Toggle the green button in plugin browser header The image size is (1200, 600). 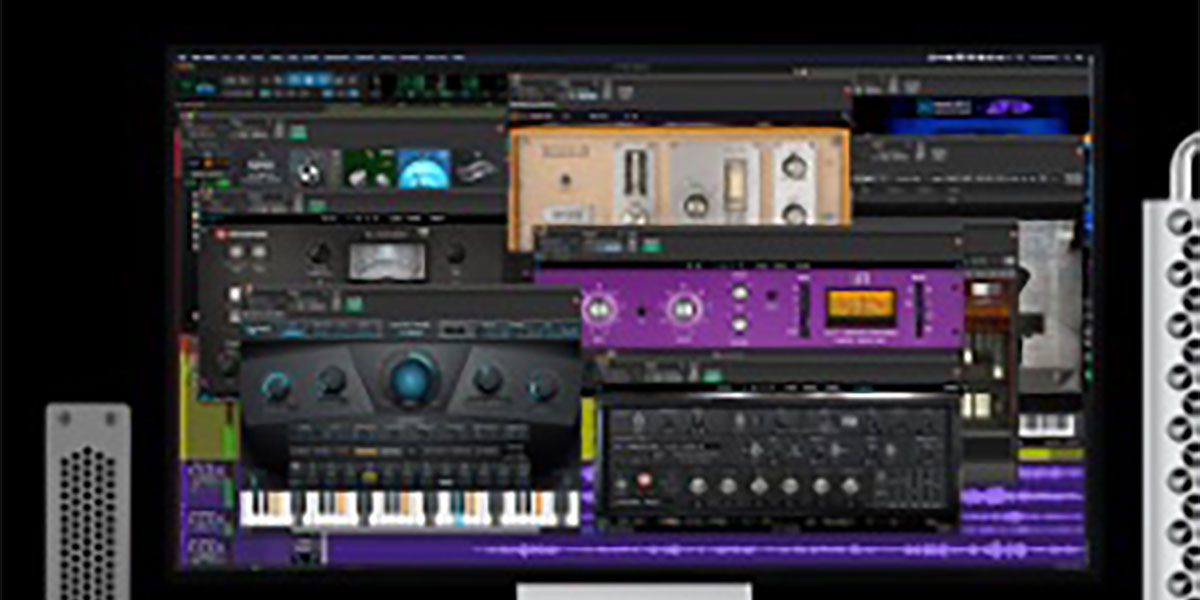[x=298, y=131]
